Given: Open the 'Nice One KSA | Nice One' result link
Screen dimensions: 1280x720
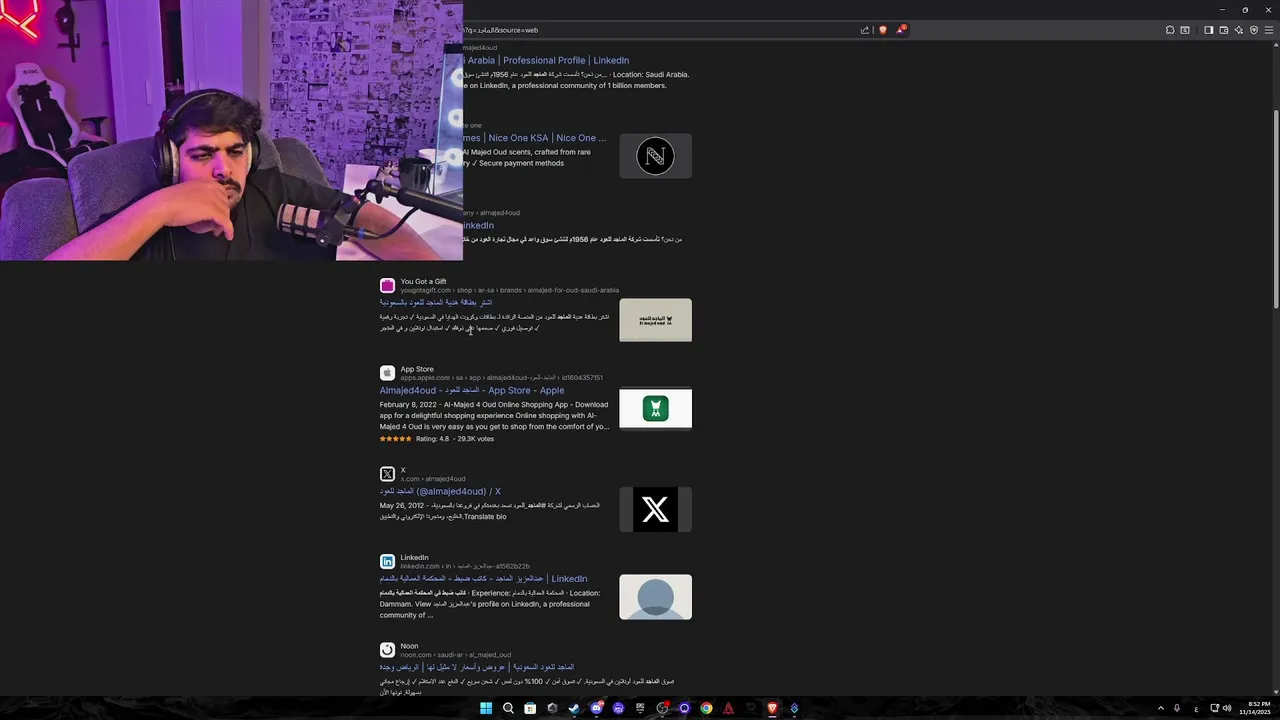Looking at the screenshot, I should tap(535, 138).
